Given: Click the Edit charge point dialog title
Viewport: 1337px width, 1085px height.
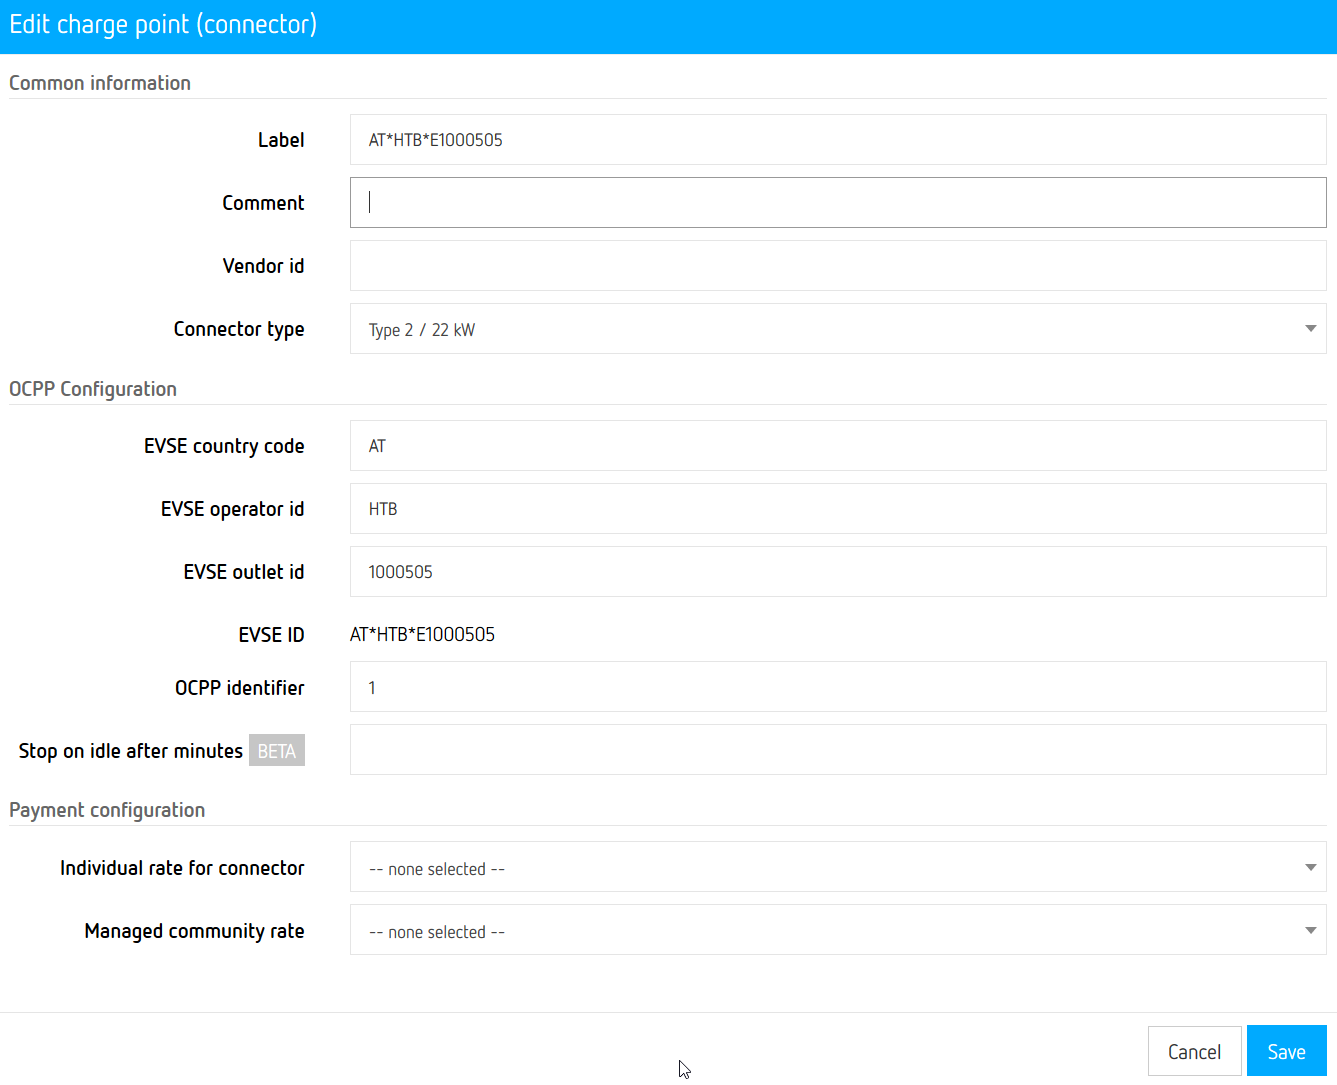Looking at the screenshot, I should click(x=163, y=25).
